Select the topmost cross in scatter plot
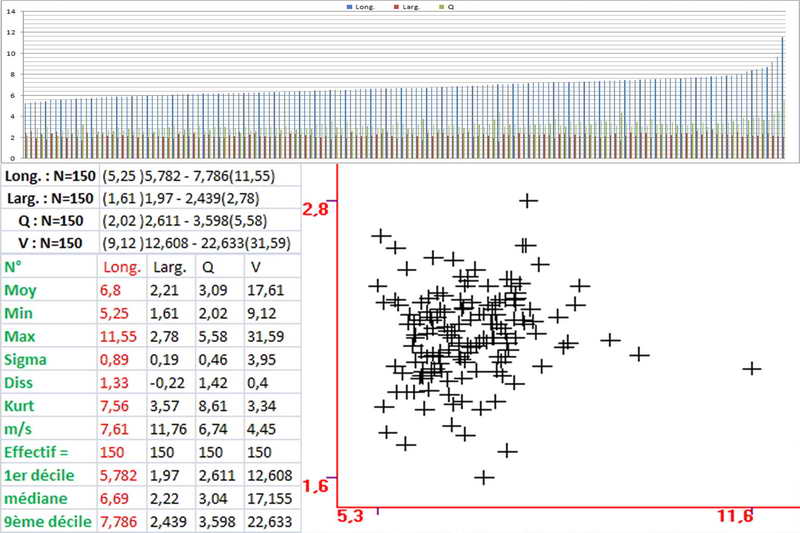The height and width of the screenshot is (533, 800). click(x=528, y=201)
